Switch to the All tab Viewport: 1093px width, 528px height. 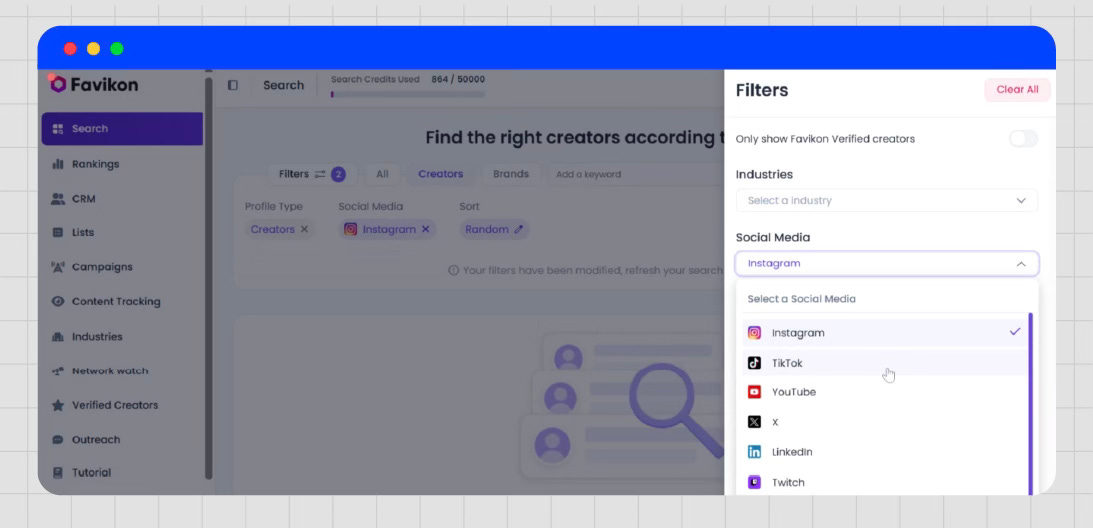click(382, 174)
